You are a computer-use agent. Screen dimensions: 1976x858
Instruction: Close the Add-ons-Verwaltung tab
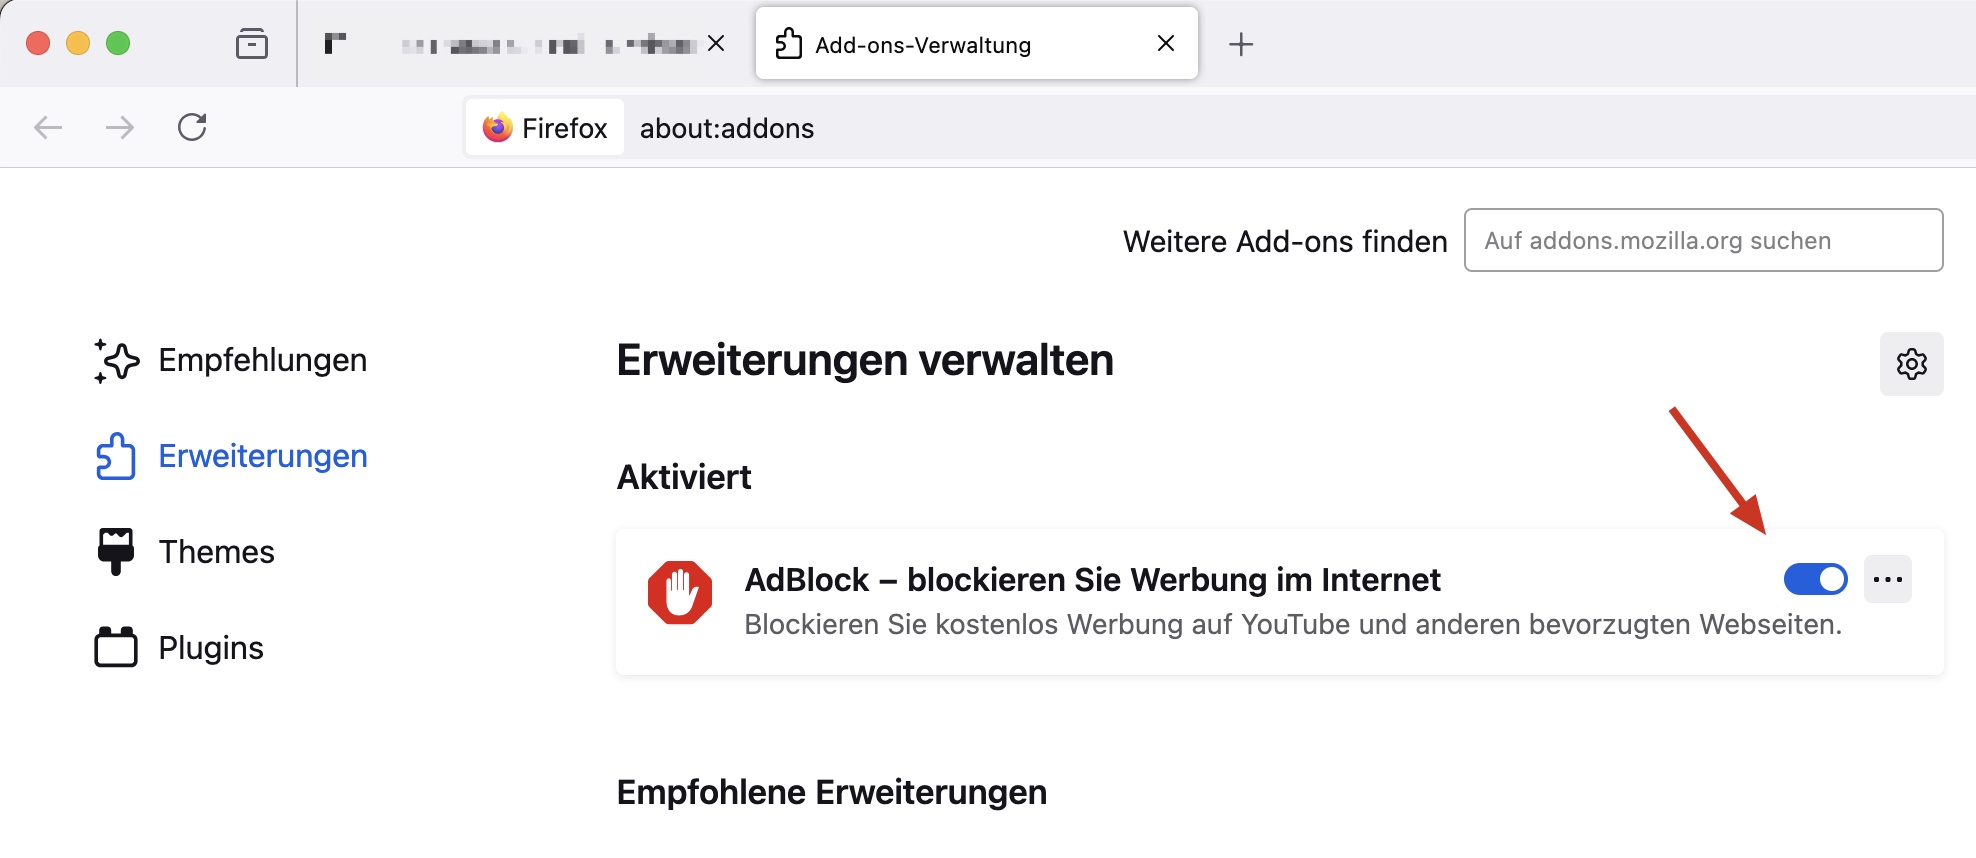tap(1165, 43)
